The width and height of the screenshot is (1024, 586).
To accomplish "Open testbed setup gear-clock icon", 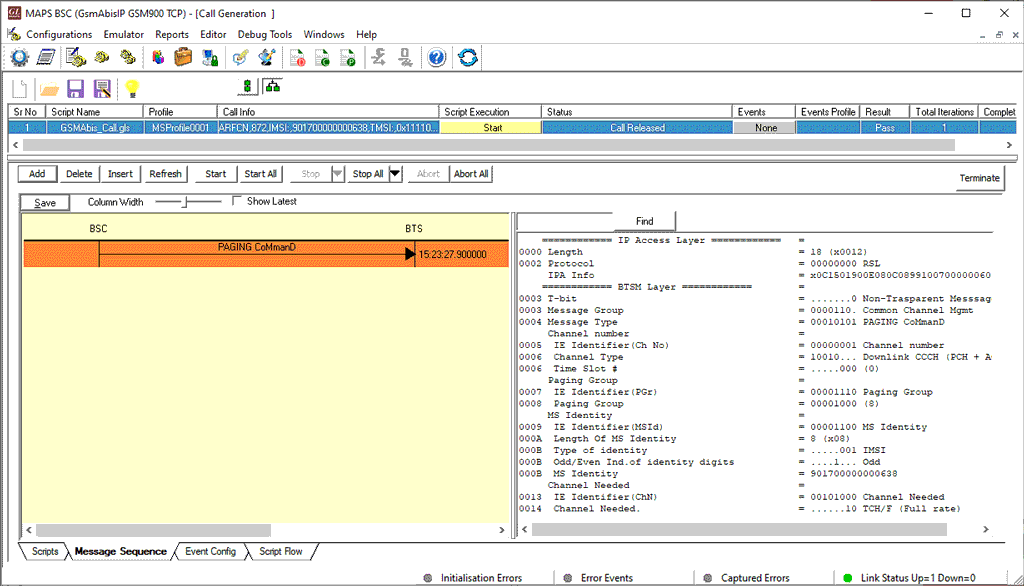I will 20,57.
